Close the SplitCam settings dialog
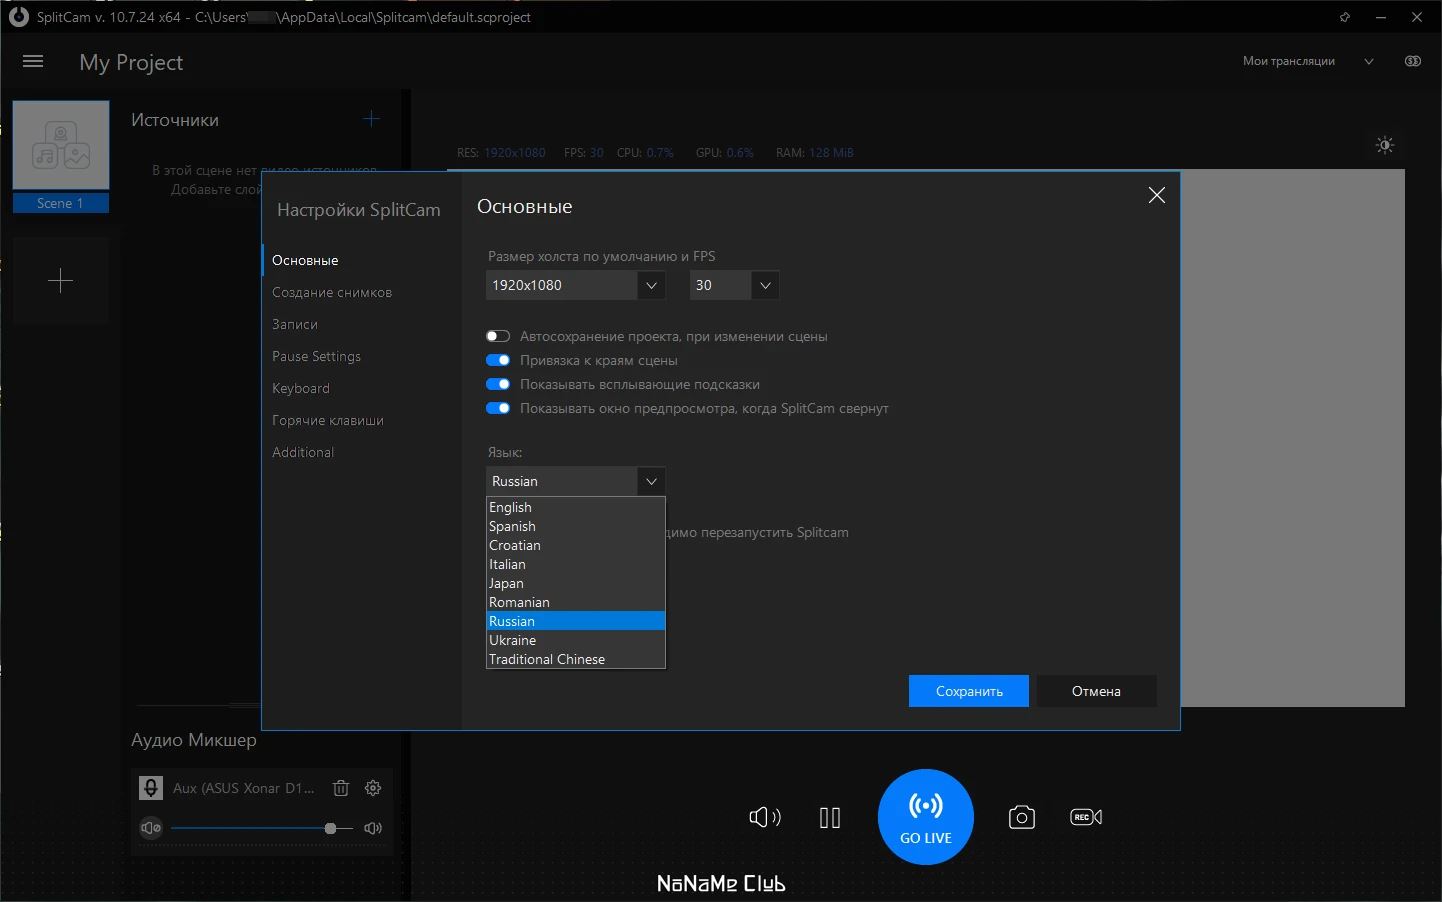The width and height of the screenshot is (1442, 902). pos(1157,196)
